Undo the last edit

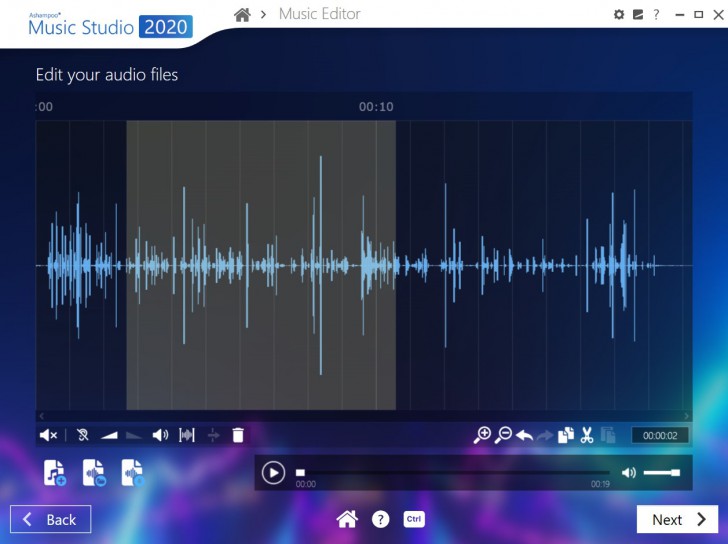pyautogui.click(x=525, y=435)
